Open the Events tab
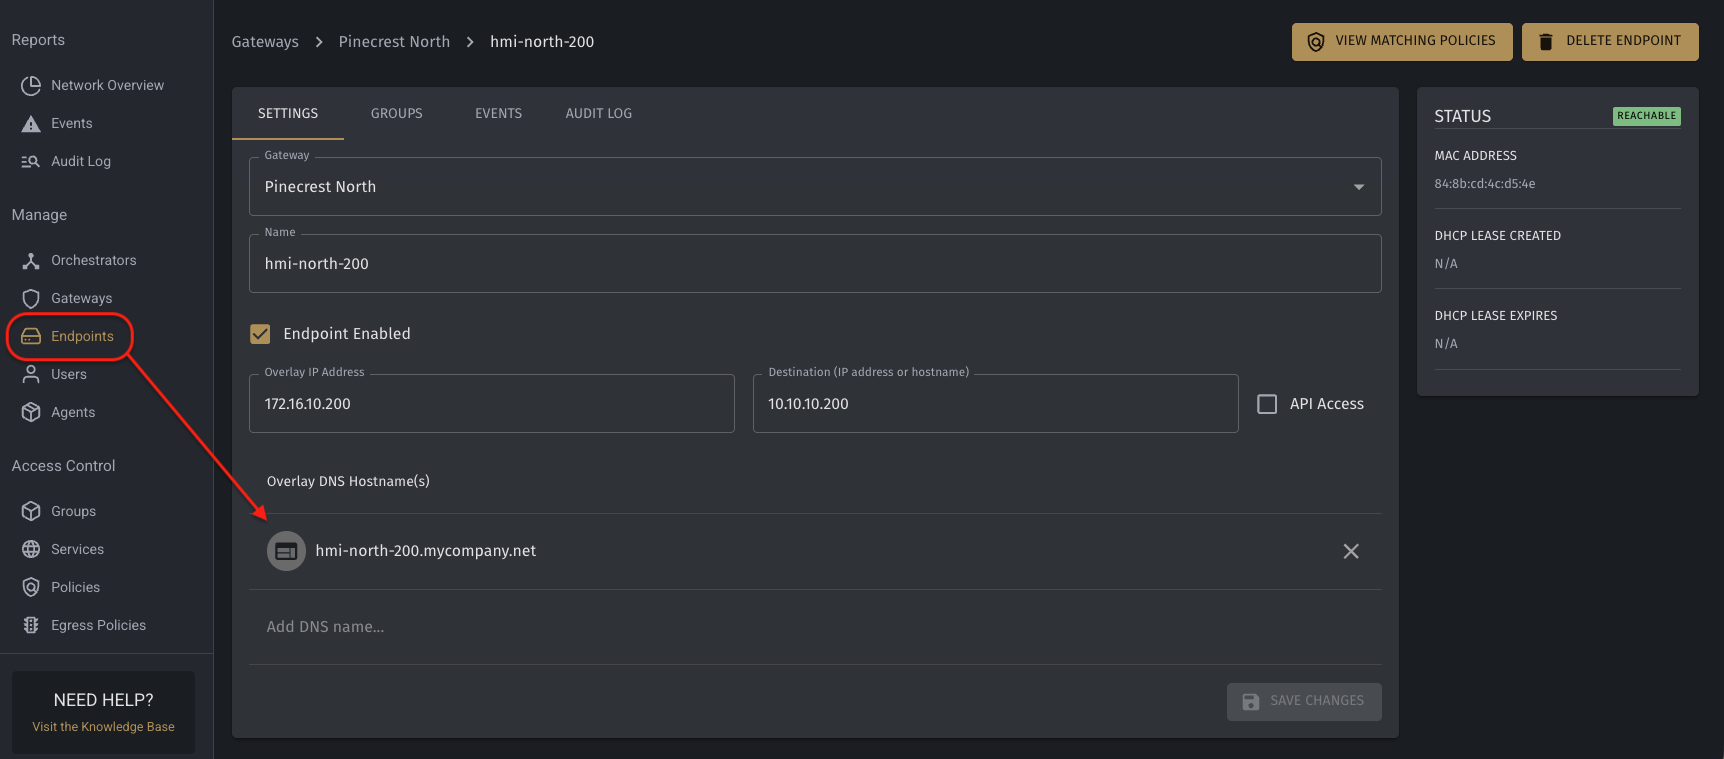This screenshot has width=1724, height=759. (499, 114)
